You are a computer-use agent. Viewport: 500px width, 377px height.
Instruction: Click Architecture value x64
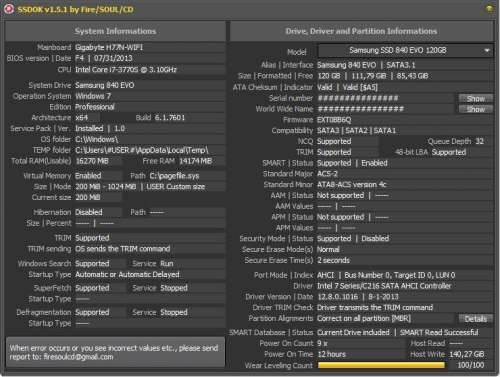(x=81, y=118)
